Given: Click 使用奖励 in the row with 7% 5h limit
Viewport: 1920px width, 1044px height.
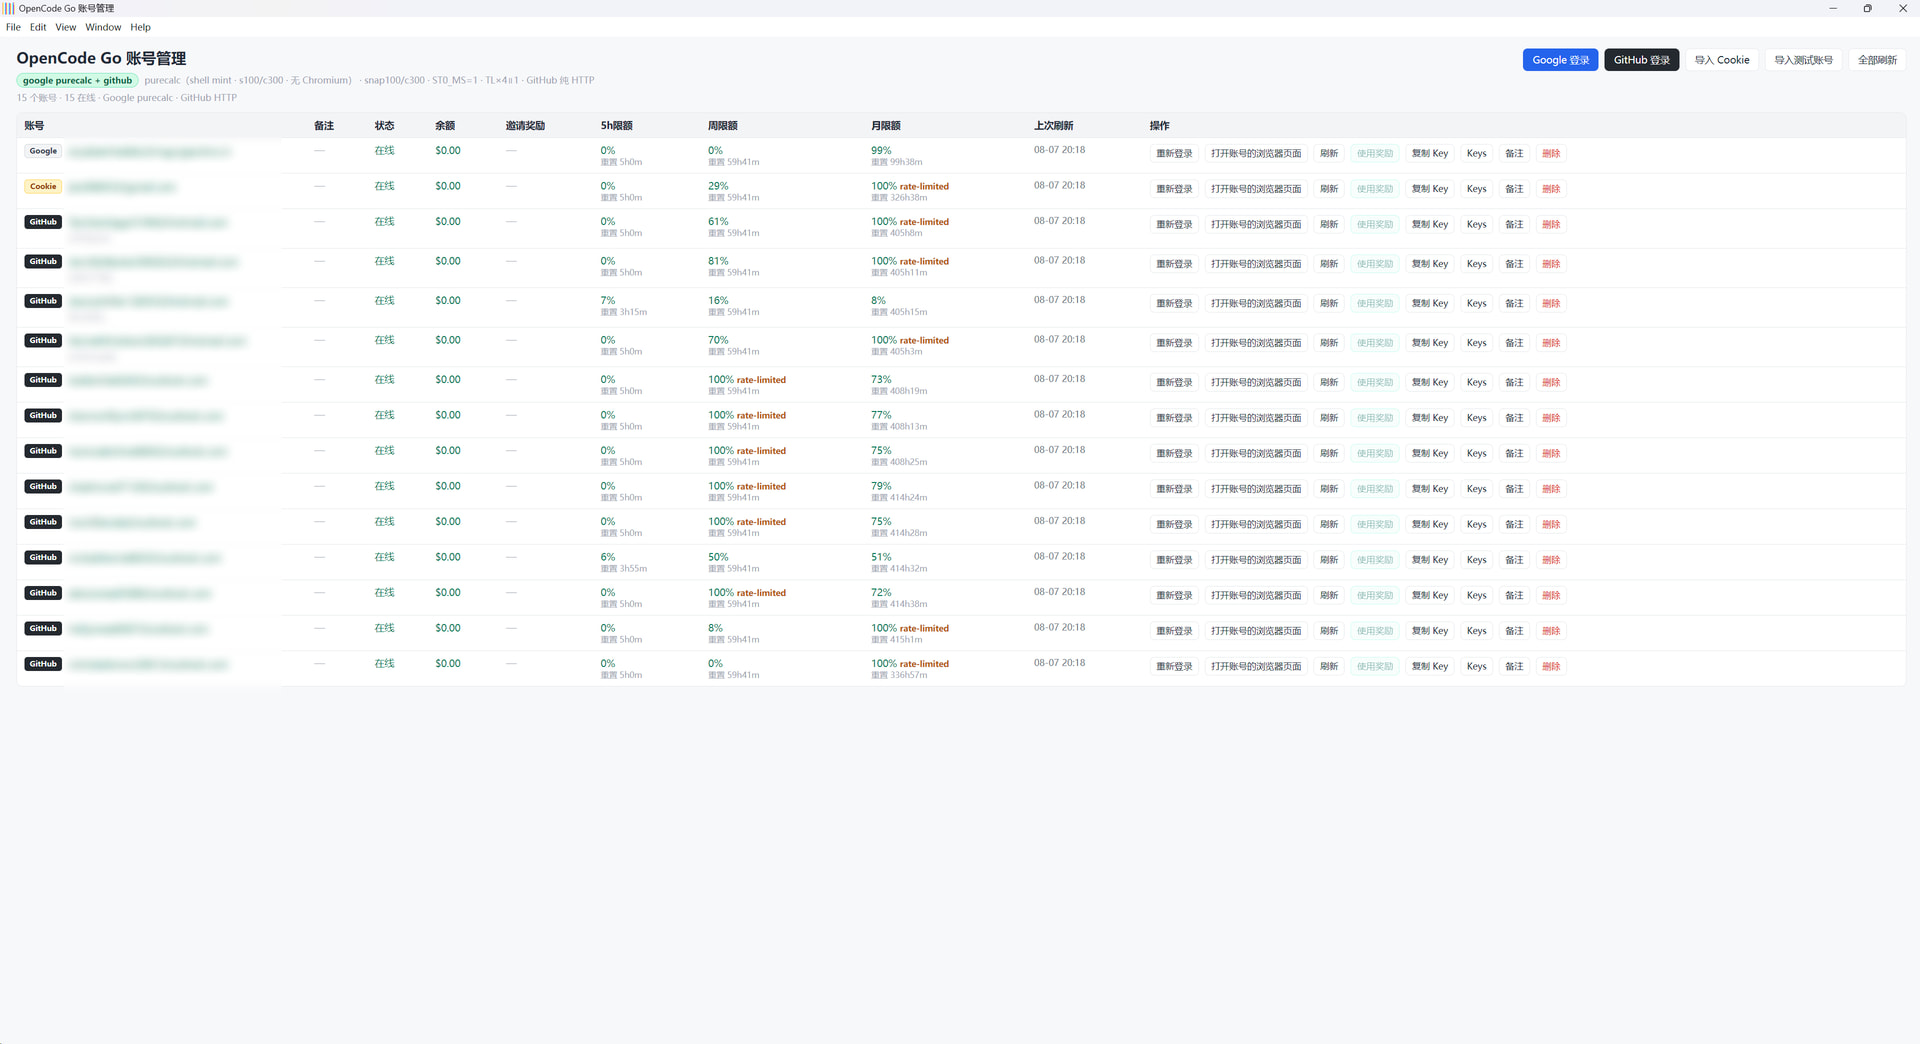Looking at the screenshot, I should (1375, 303).
